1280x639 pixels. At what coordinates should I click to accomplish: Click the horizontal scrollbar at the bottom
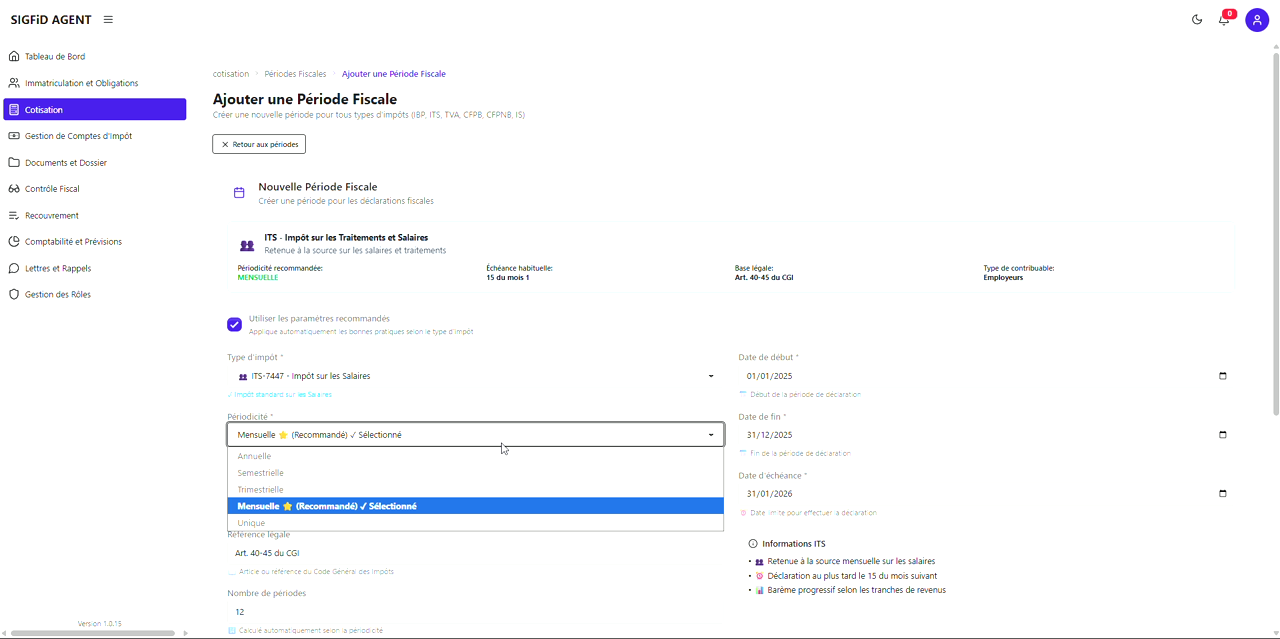tap(95, 633)
